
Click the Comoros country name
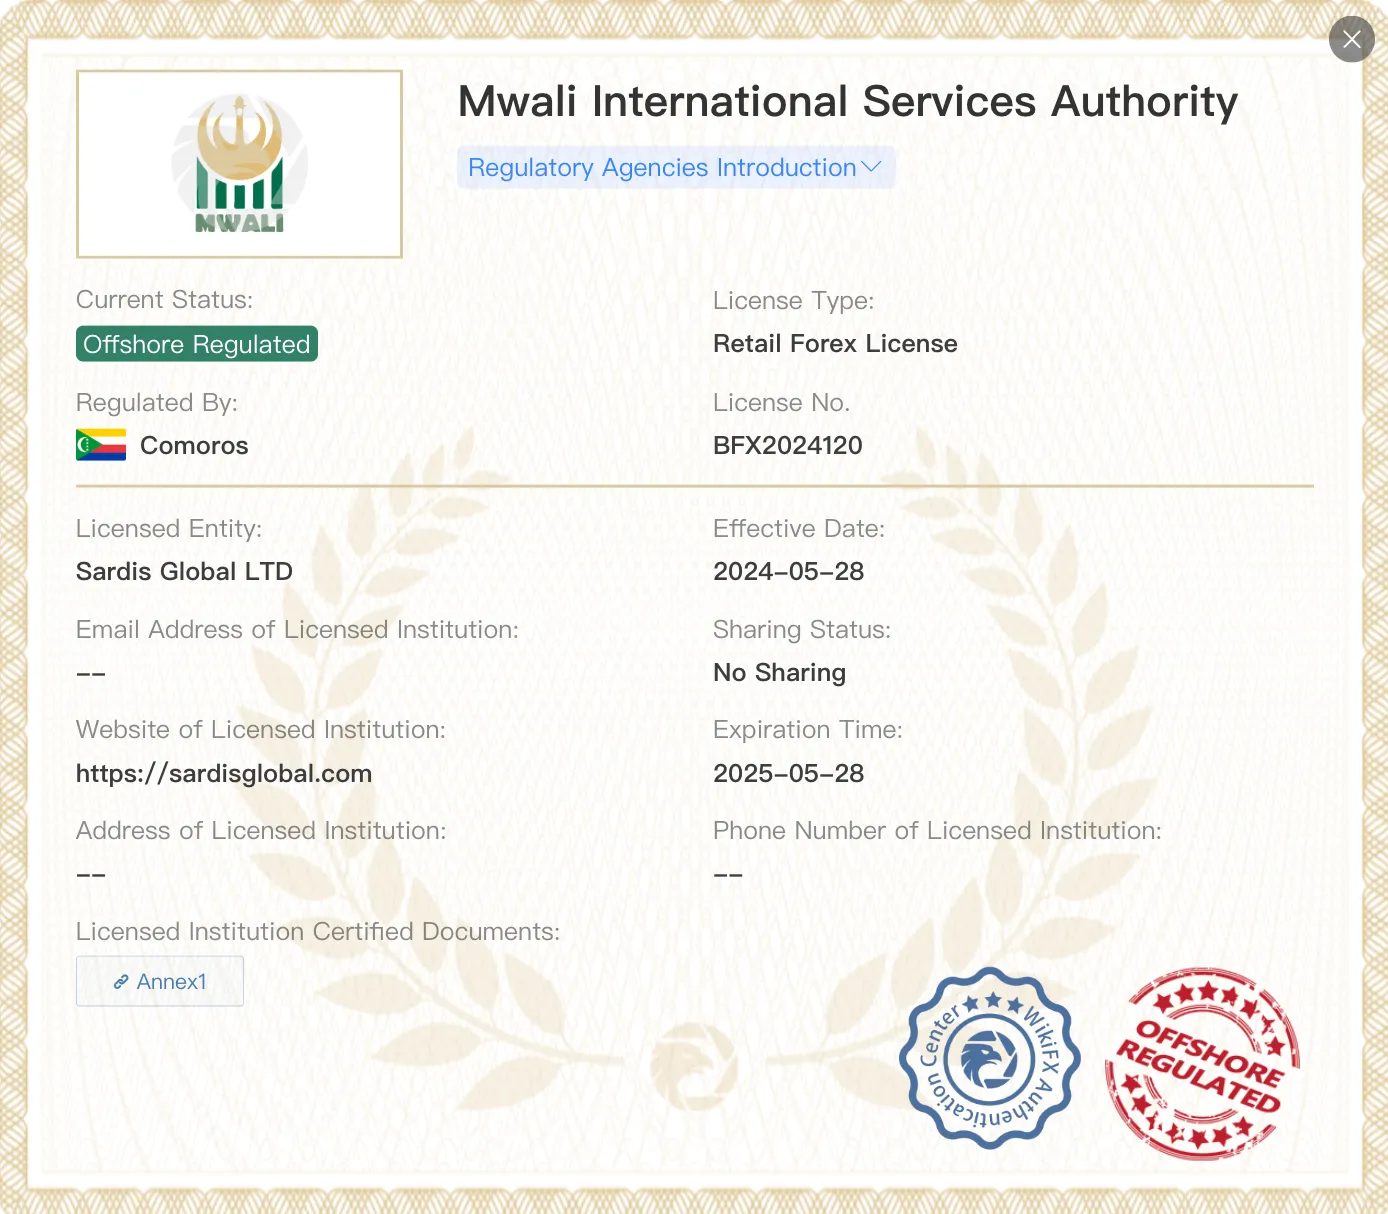point(194,445)
